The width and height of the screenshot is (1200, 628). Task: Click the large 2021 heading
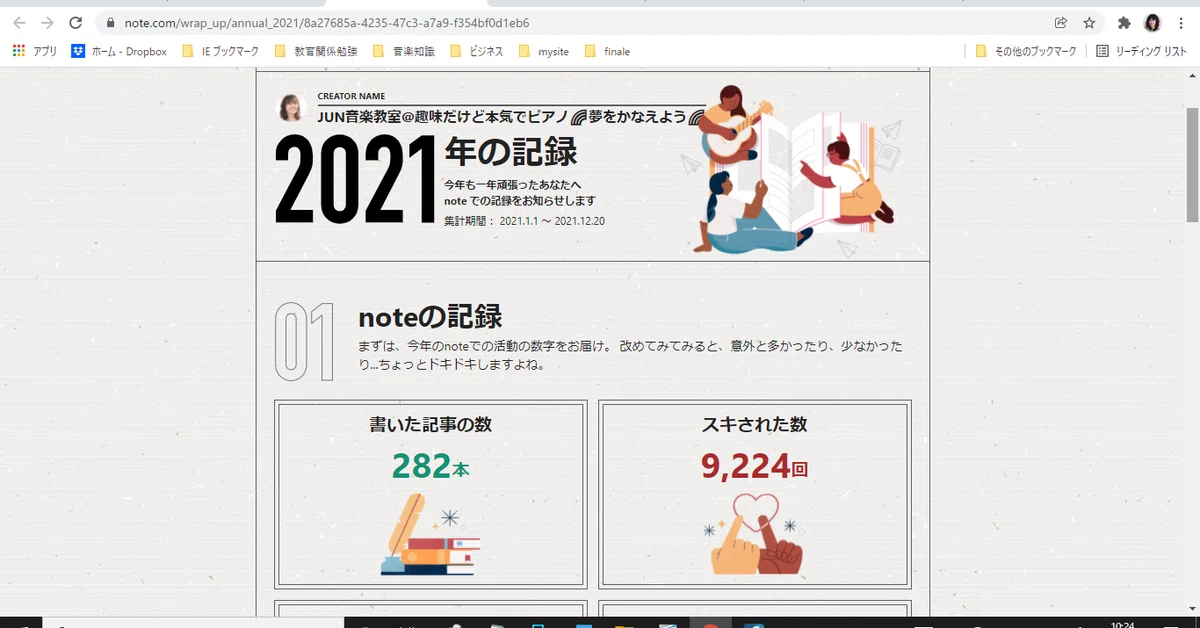click(x=356, y=178)
